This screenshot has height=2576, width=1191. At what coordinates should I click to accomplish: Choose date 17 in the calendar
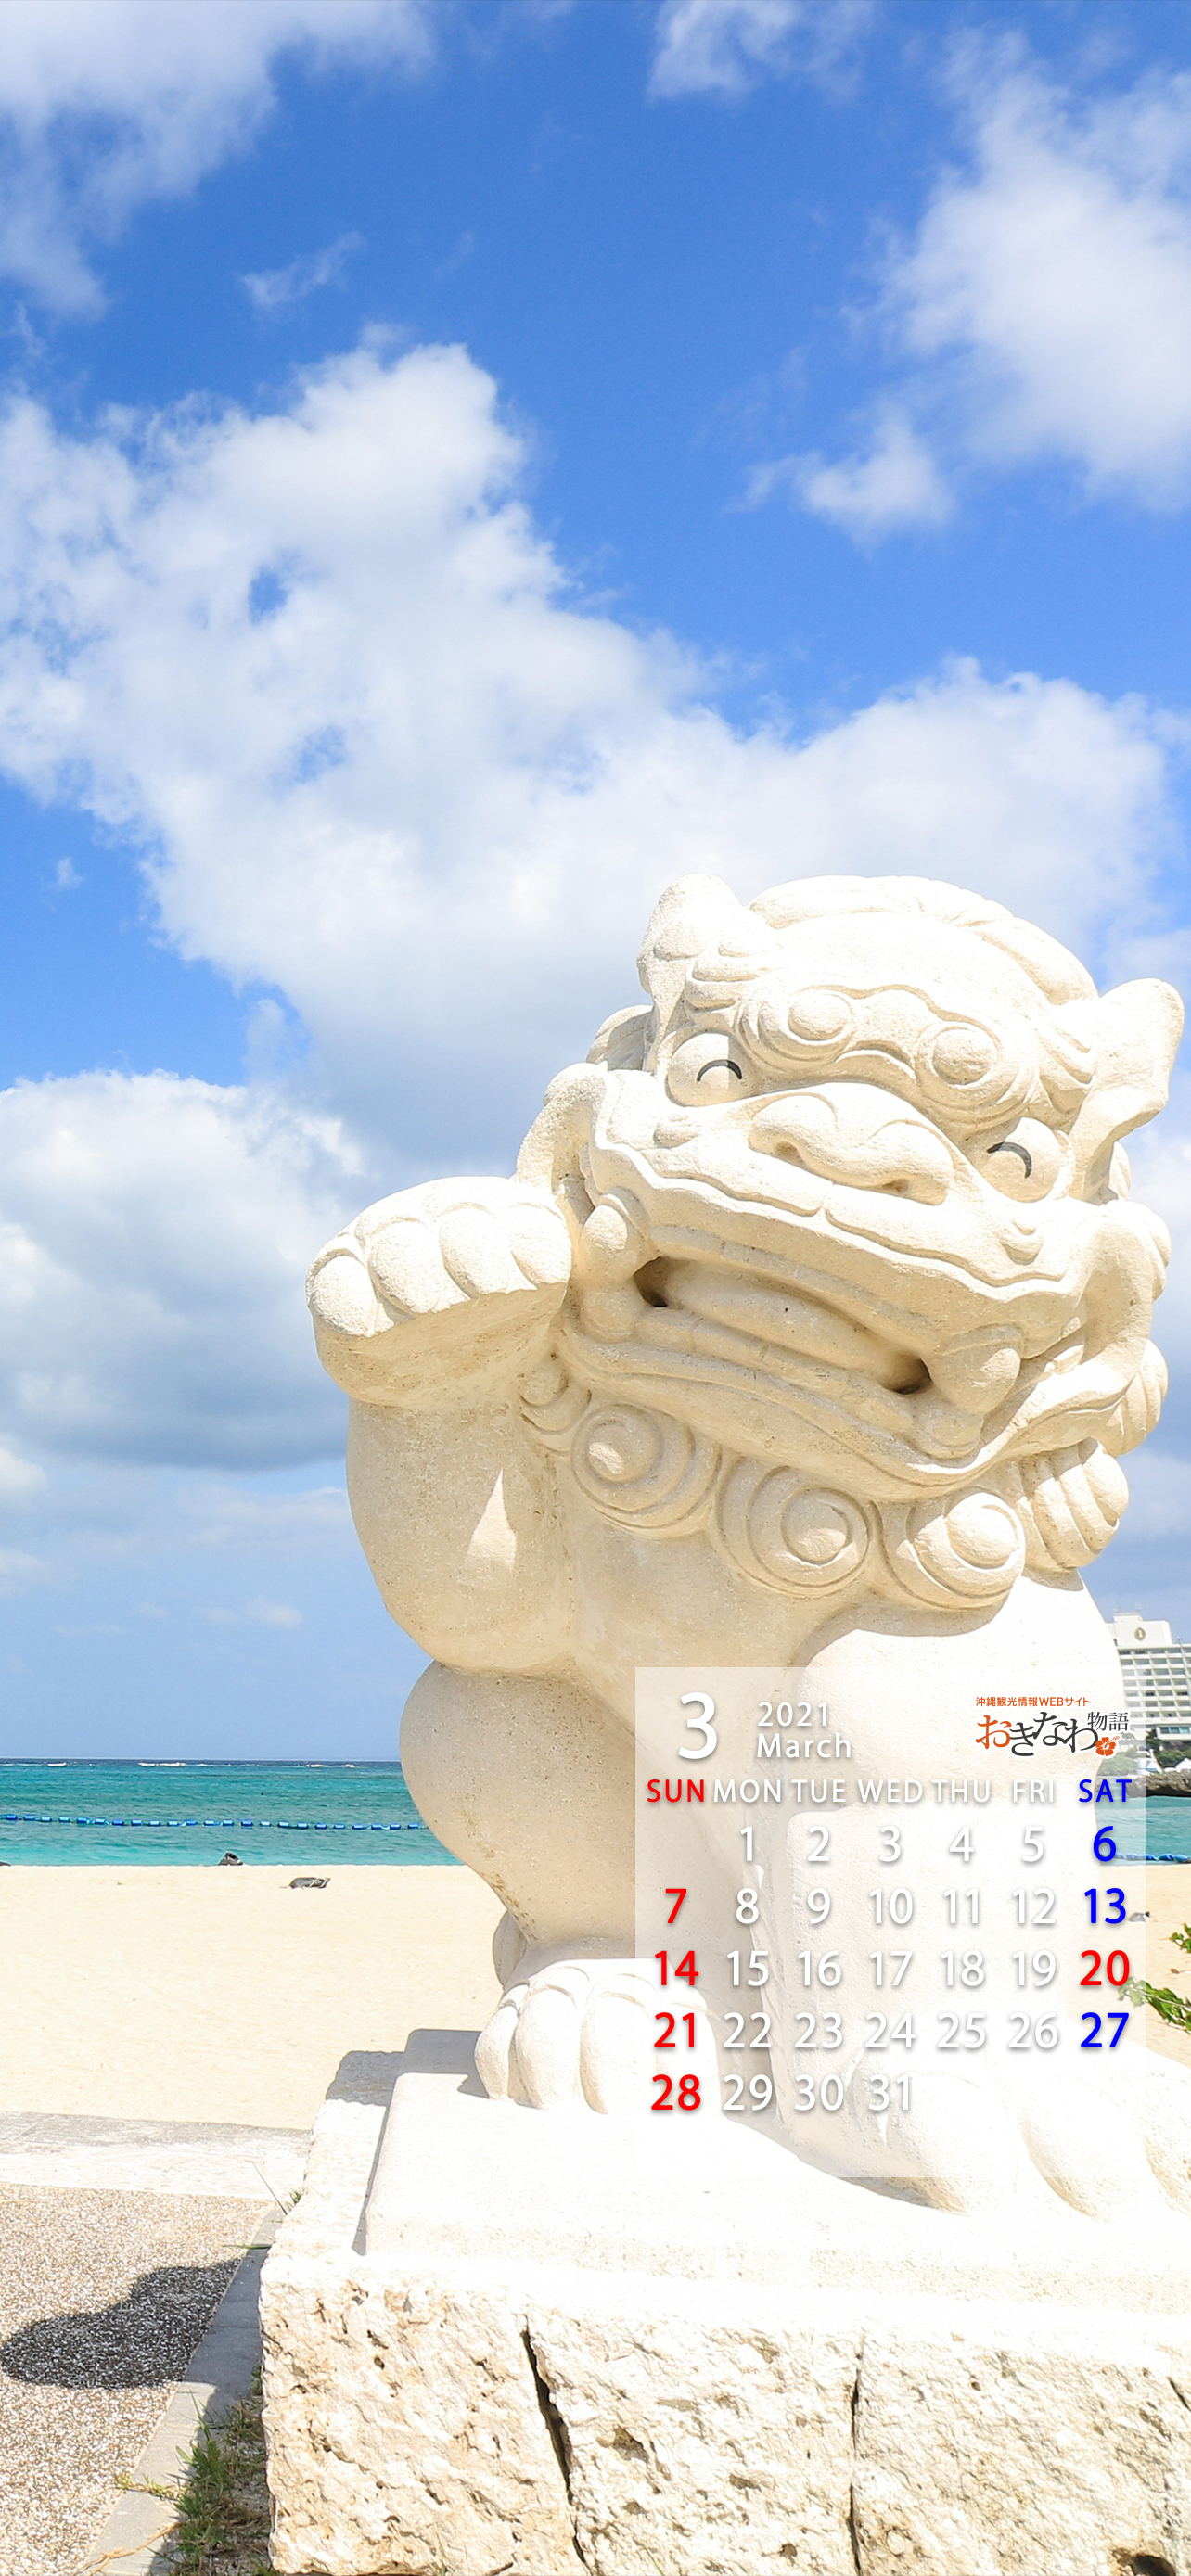890,1970
